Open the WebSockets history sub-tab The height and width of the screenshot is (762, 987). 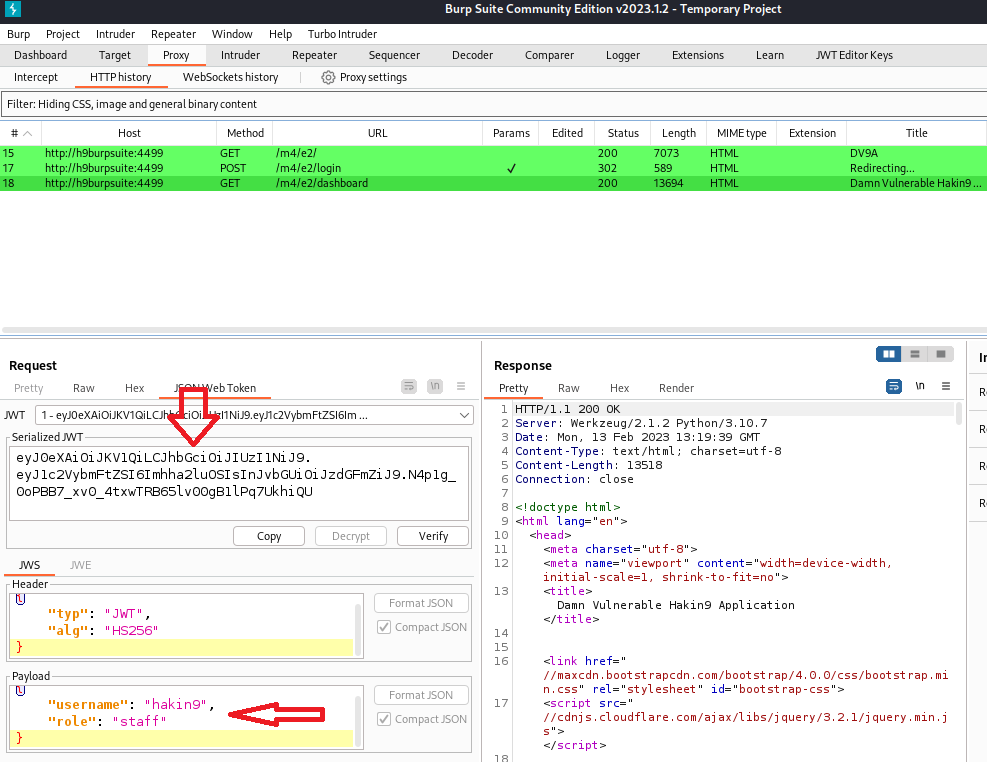click(x=230, y=77)
